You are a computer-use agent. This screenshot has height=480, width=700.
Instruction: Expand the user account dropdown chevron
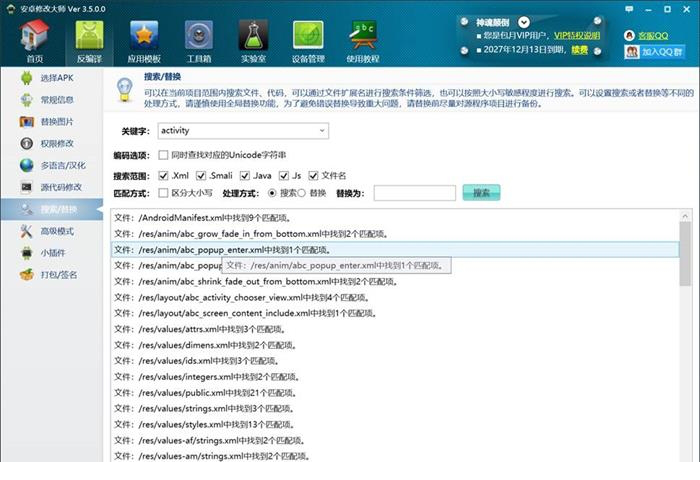click(524, 22)
